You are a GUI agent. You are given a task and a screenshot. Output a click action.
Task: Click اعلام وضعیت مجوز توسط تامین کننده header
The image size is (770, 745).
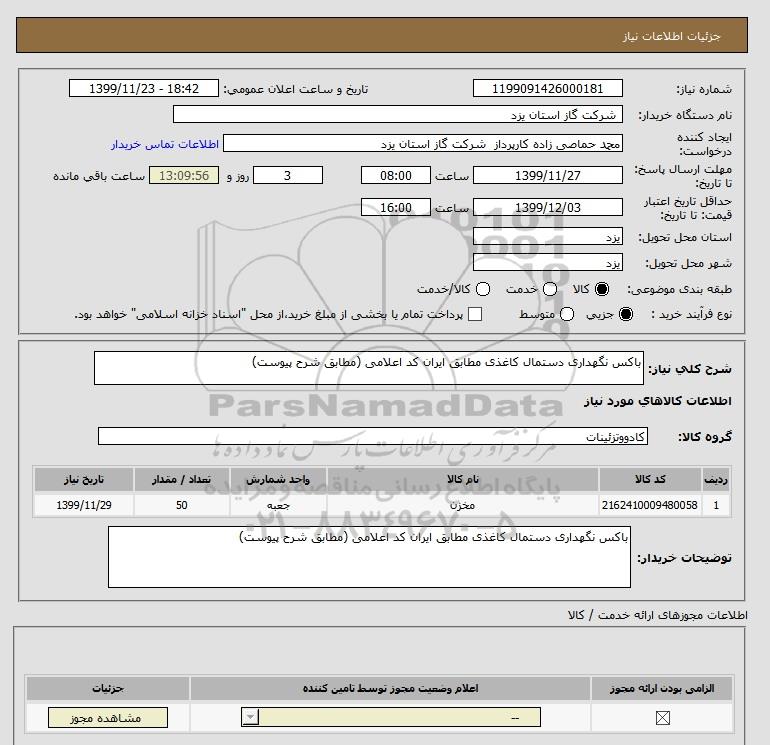coord(390,689)
